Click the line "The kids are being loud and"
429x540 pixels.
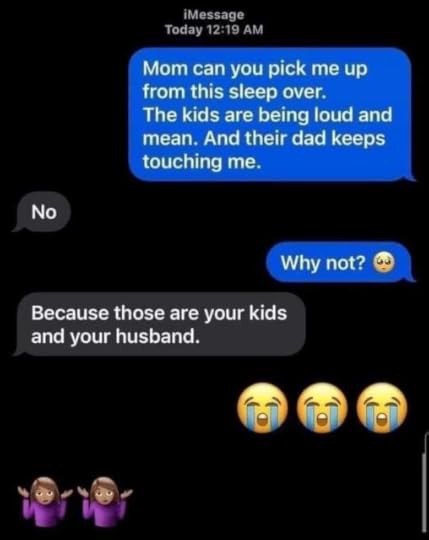268,115
